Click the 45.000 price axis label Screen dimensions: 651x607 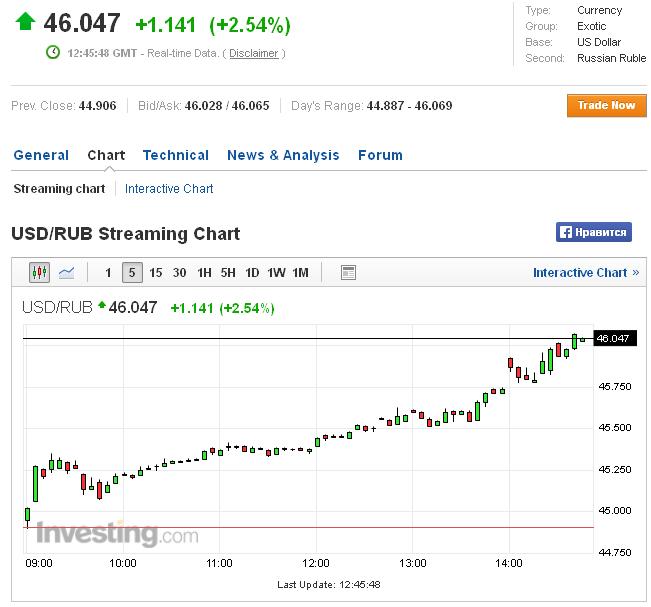[x=615, y=510]
